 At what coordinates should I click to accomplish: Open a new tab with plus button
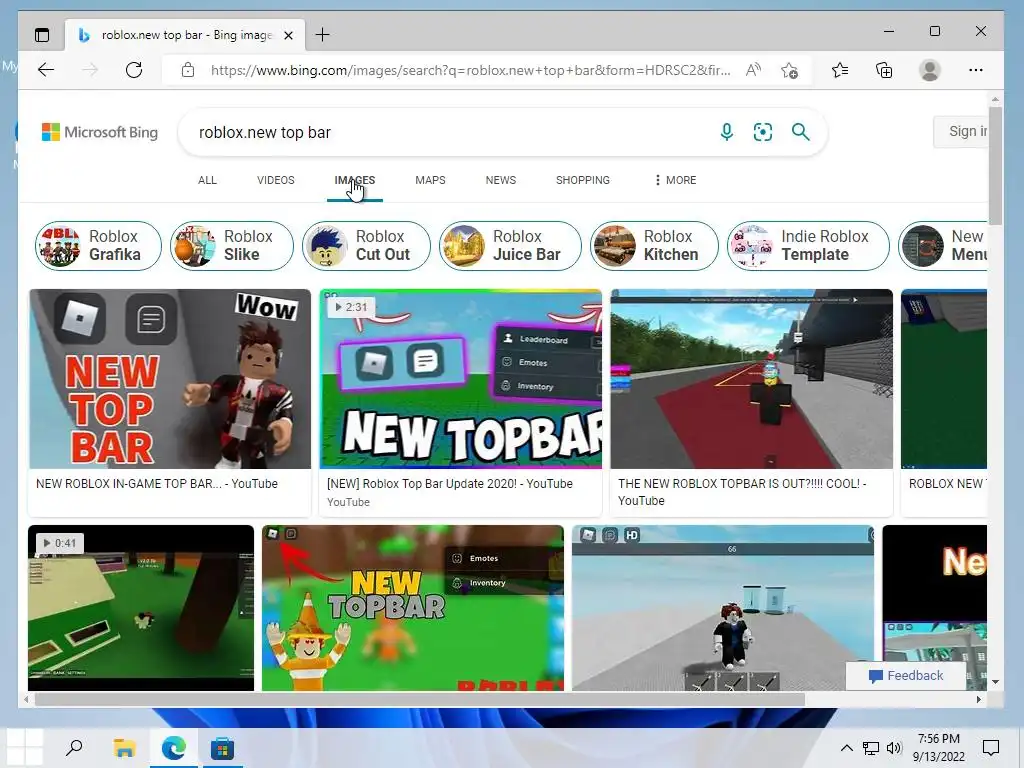tap(323, 35)
